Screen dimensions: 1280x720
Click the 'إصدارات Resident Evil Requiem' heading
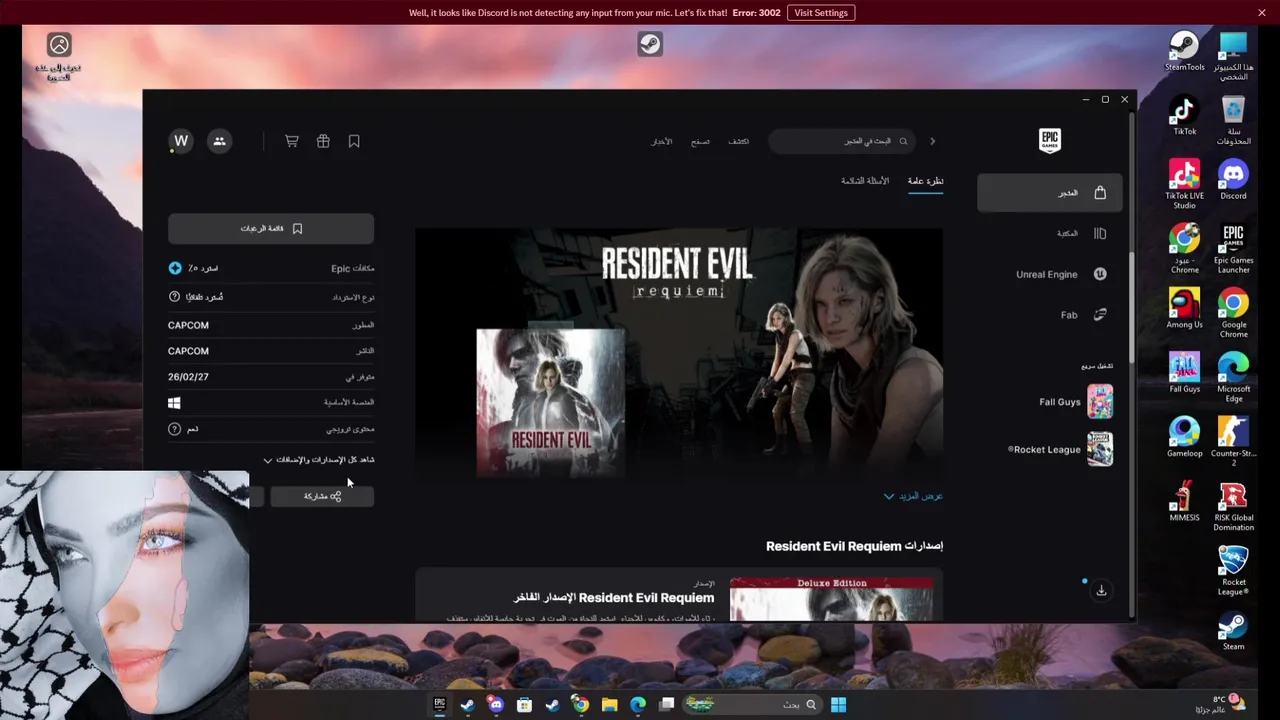(x=854, y=546)
